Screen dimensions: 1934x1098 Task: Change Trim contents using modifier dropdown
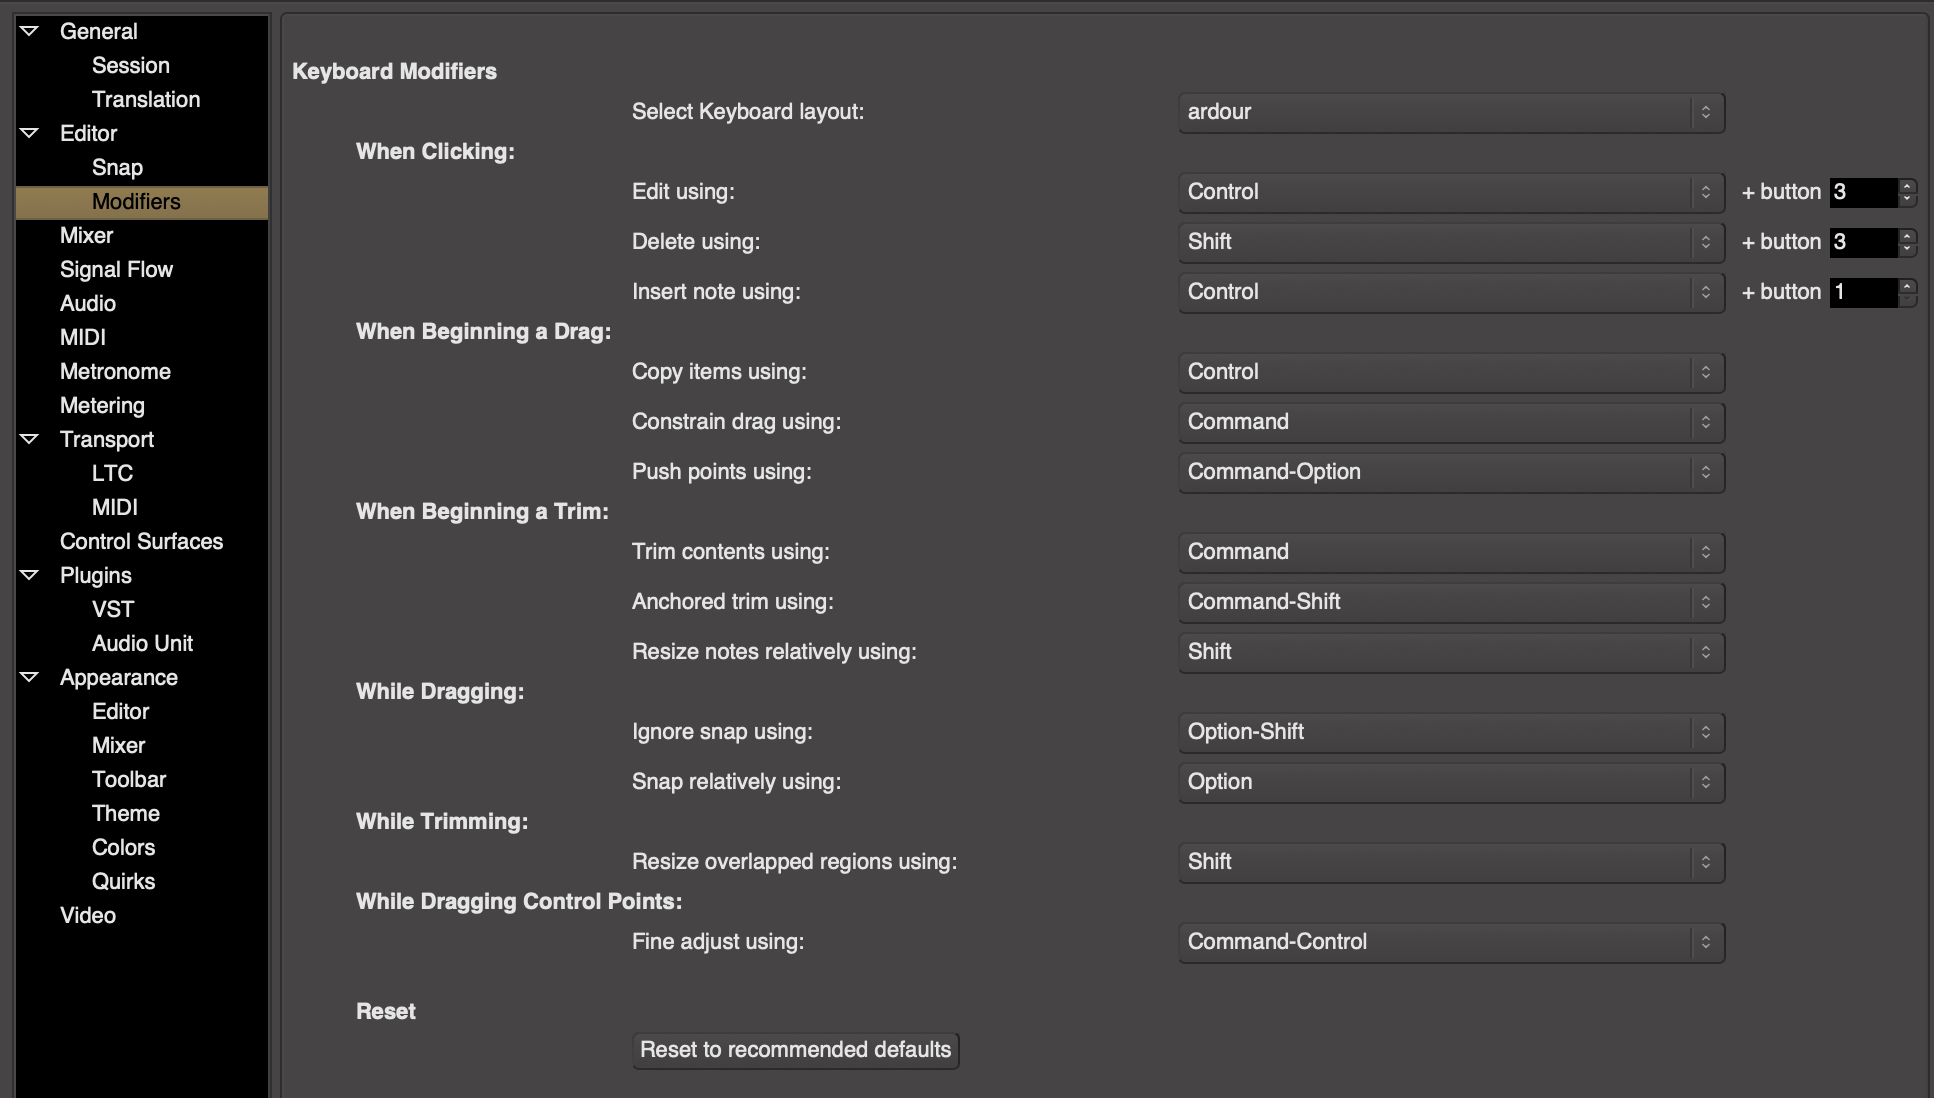click(x=1448, y=552)
